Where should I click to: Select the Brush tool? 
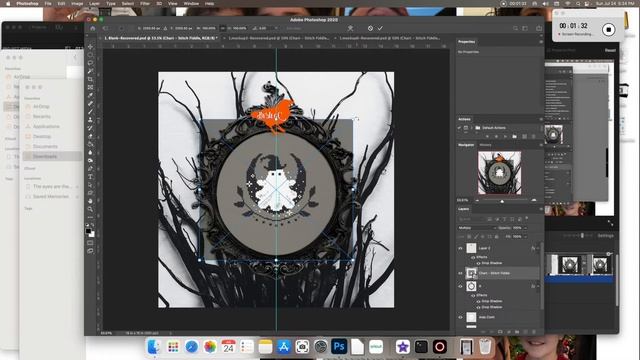(x=90, y=112)
